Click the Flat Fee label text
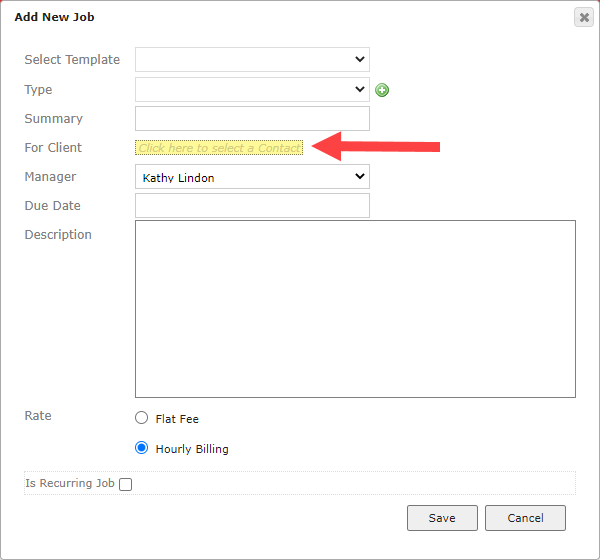 point(177,419)
